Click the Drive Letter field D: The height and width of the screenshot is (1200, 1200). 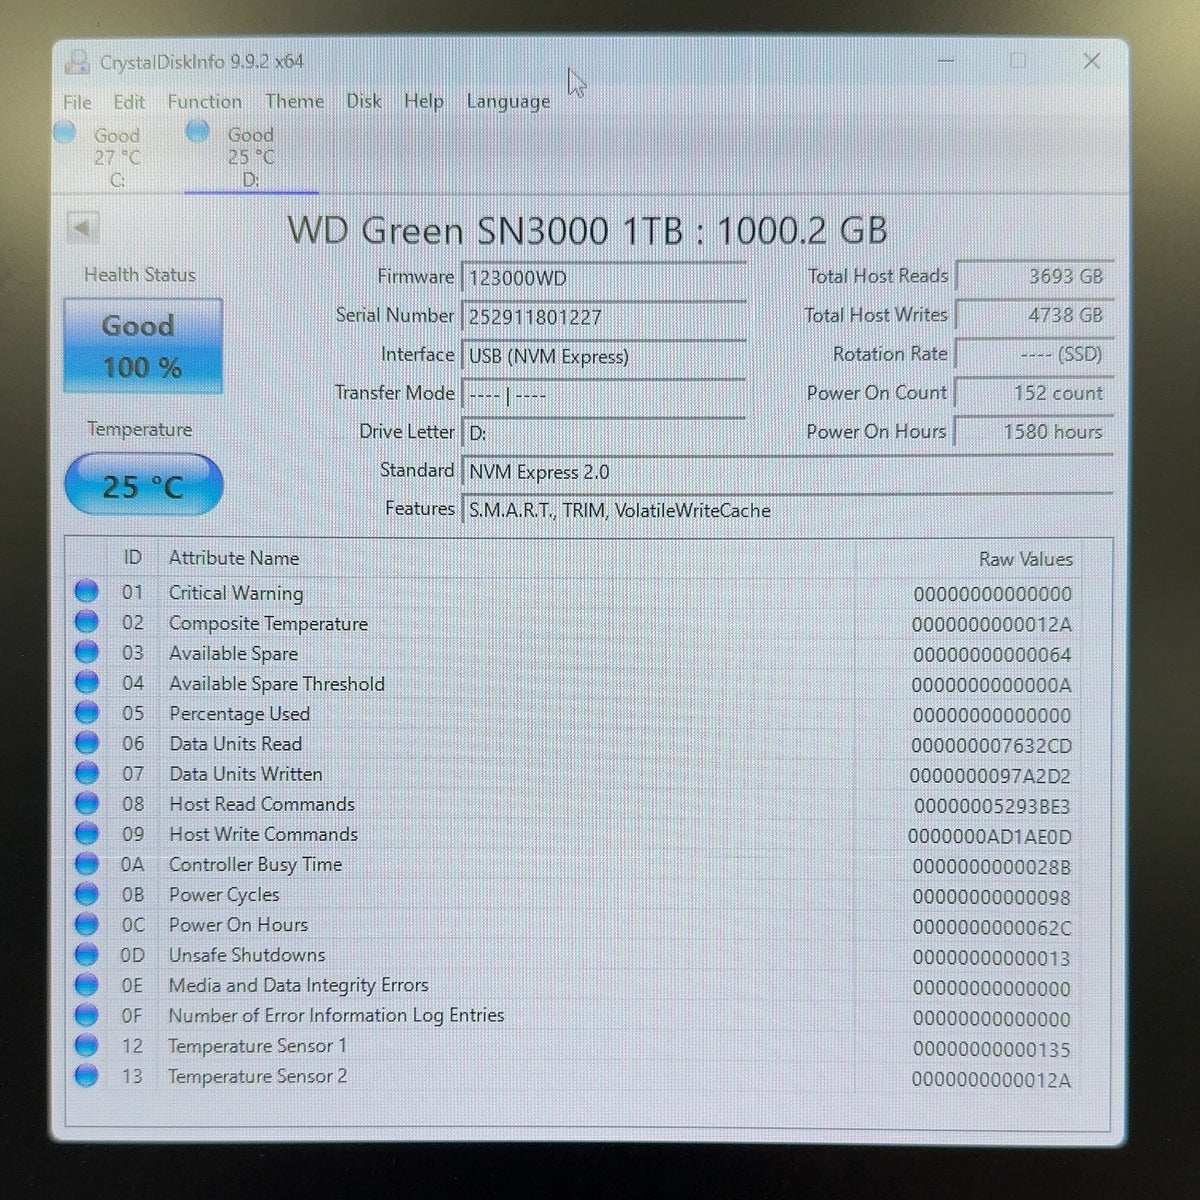tap(603, 433)
